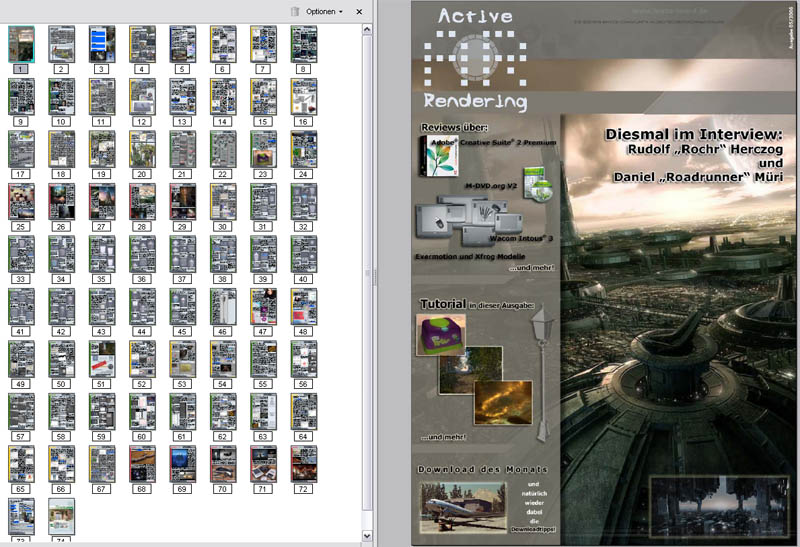The image size is (800, 547).
Task: Click the Wacom Intuos 3 tablets image
Action: (x=467, y=221)
